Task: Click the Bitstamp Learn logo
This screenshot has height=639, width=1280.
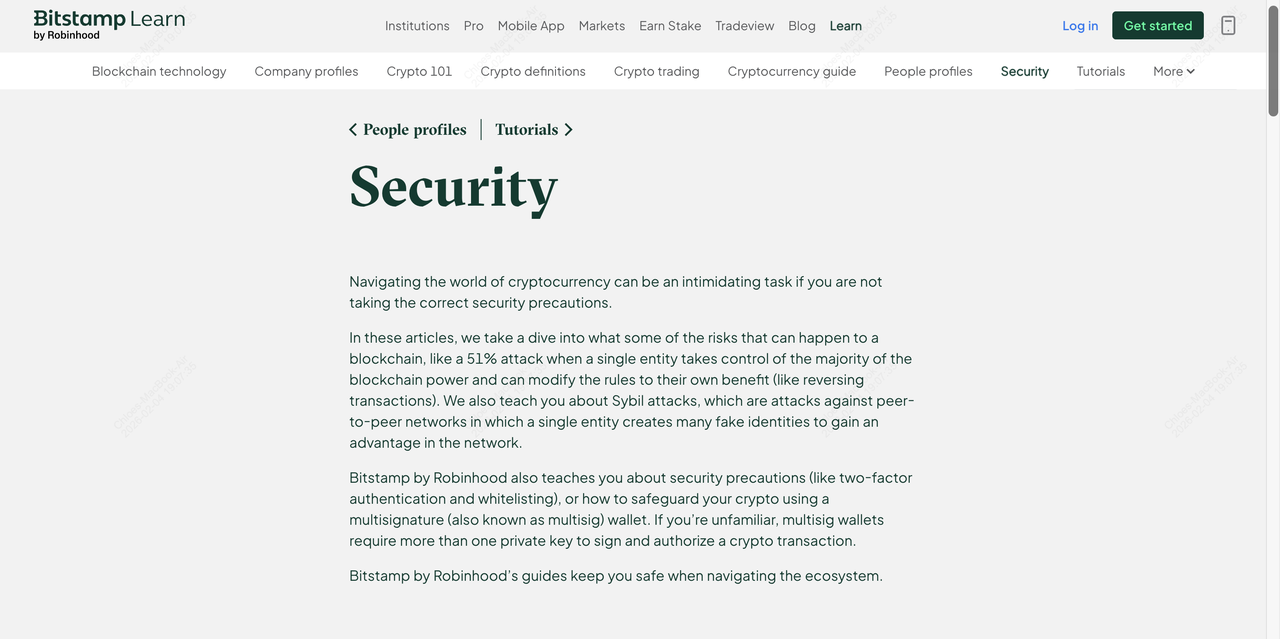Action: (x=108, y=25)
